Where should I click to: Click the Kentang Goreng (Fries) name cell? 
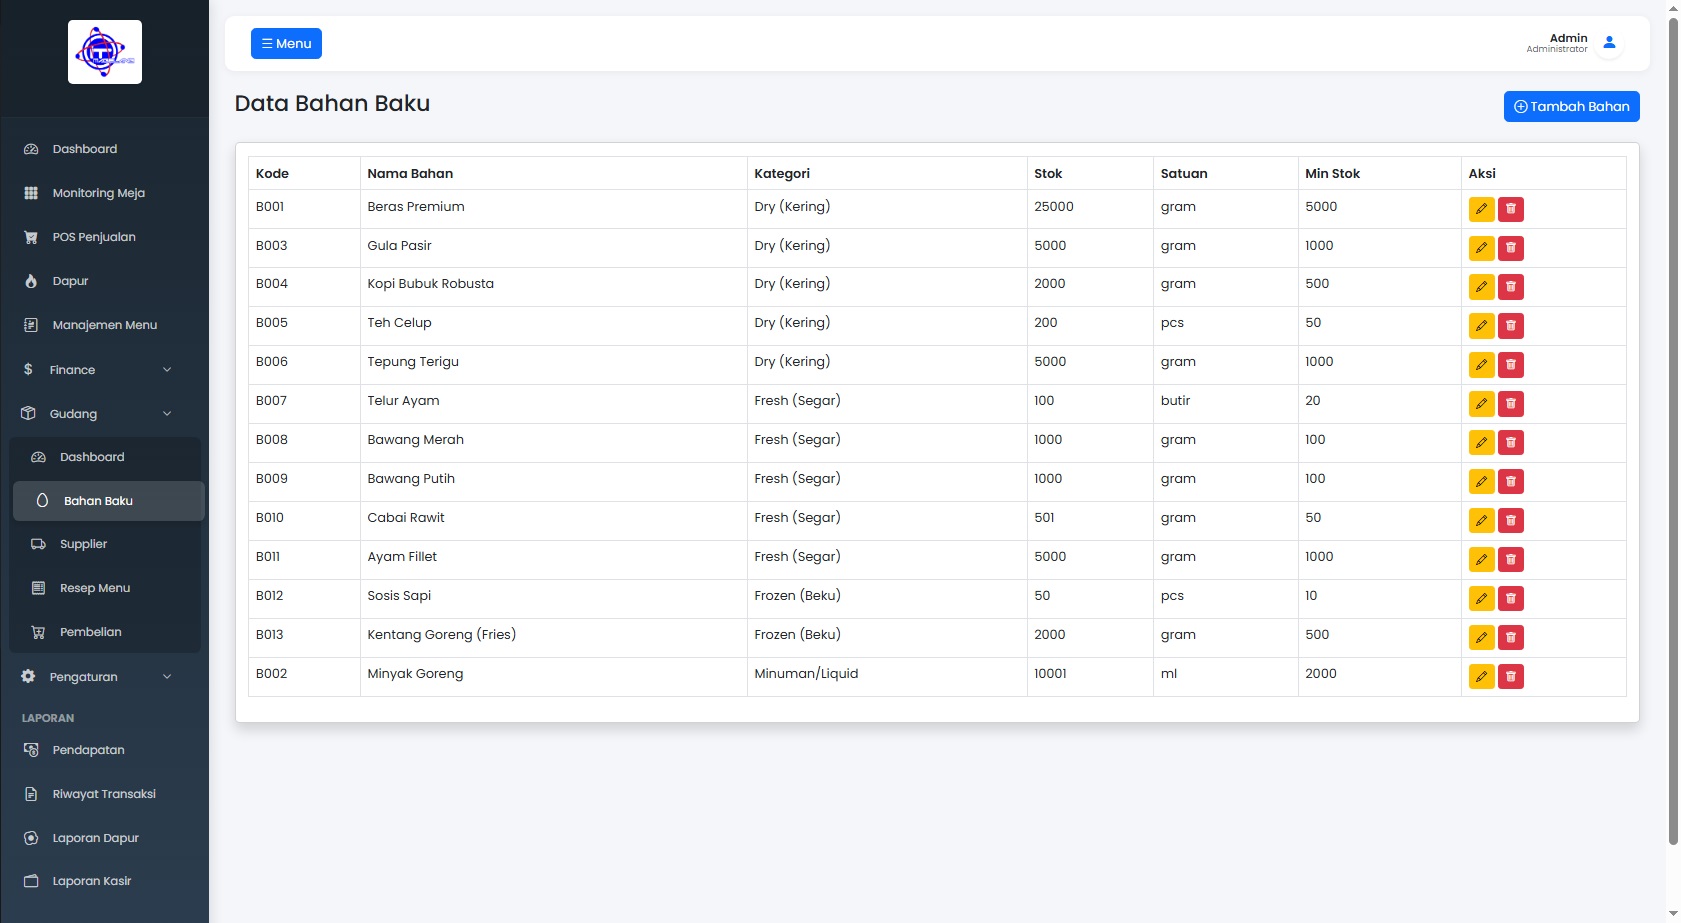553,638
